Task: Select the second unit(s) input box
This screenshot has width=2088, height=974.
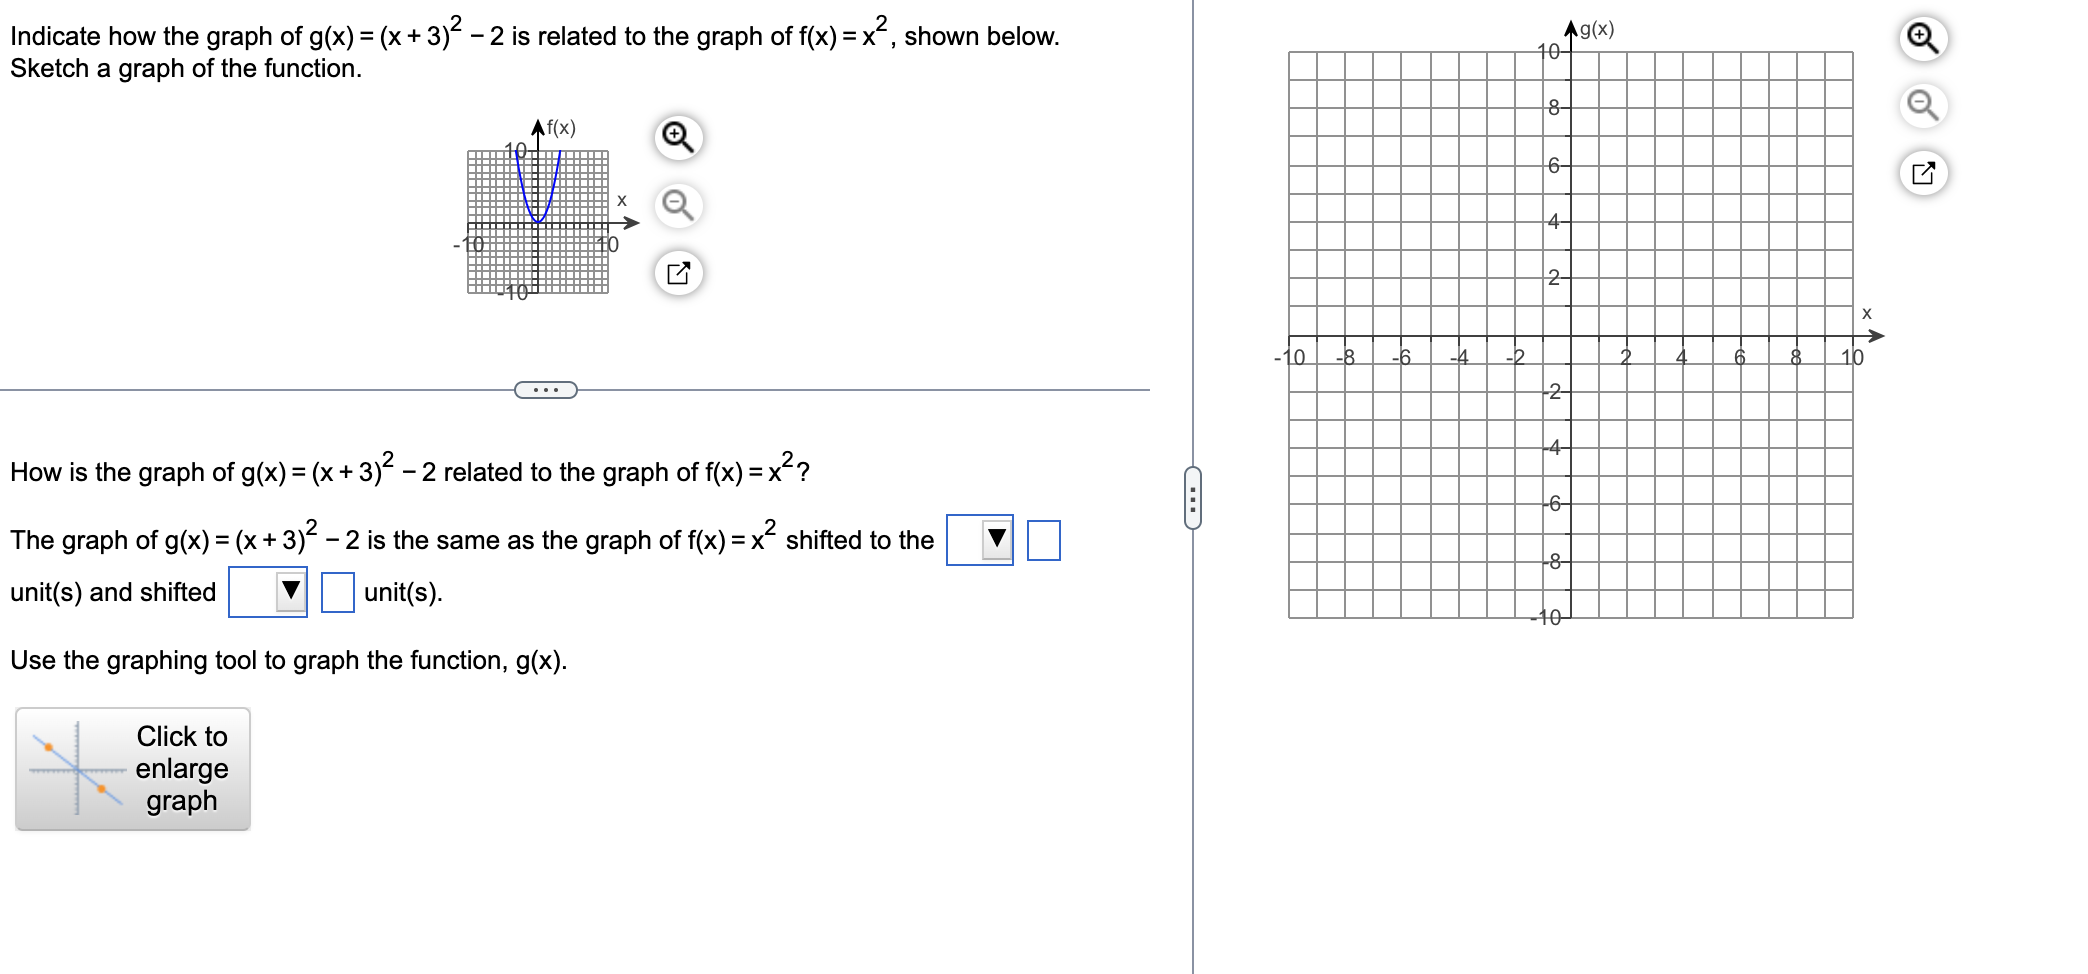Action: click(336, 591)
